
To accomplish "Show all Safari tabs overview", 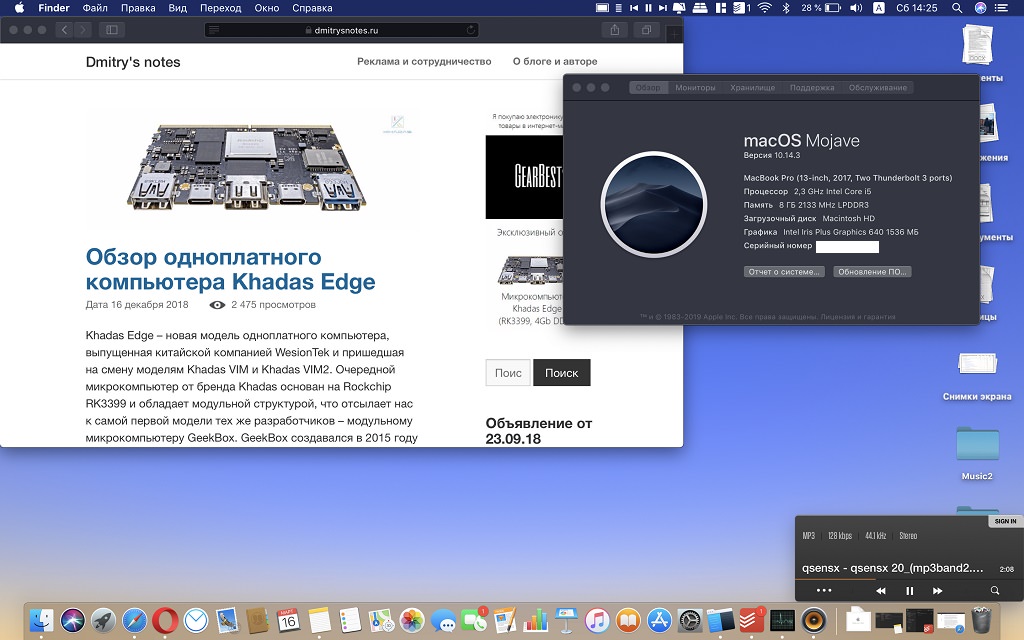I will click(x=647, y=30).
